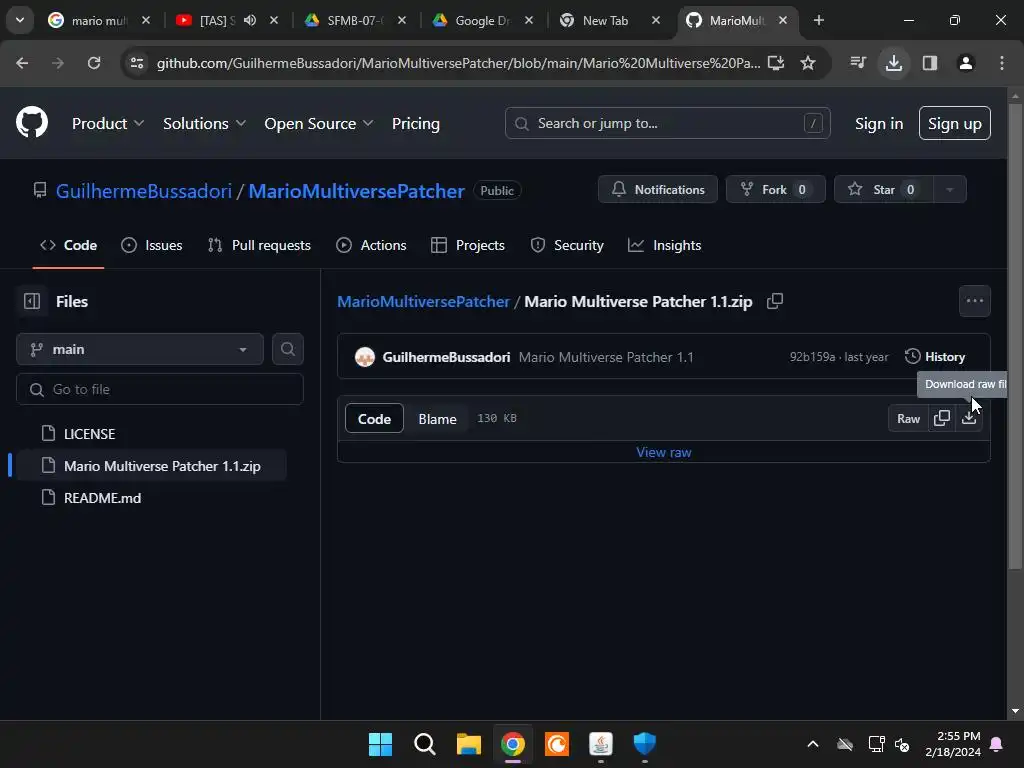Focus the Go to file field

click(159, 389)
